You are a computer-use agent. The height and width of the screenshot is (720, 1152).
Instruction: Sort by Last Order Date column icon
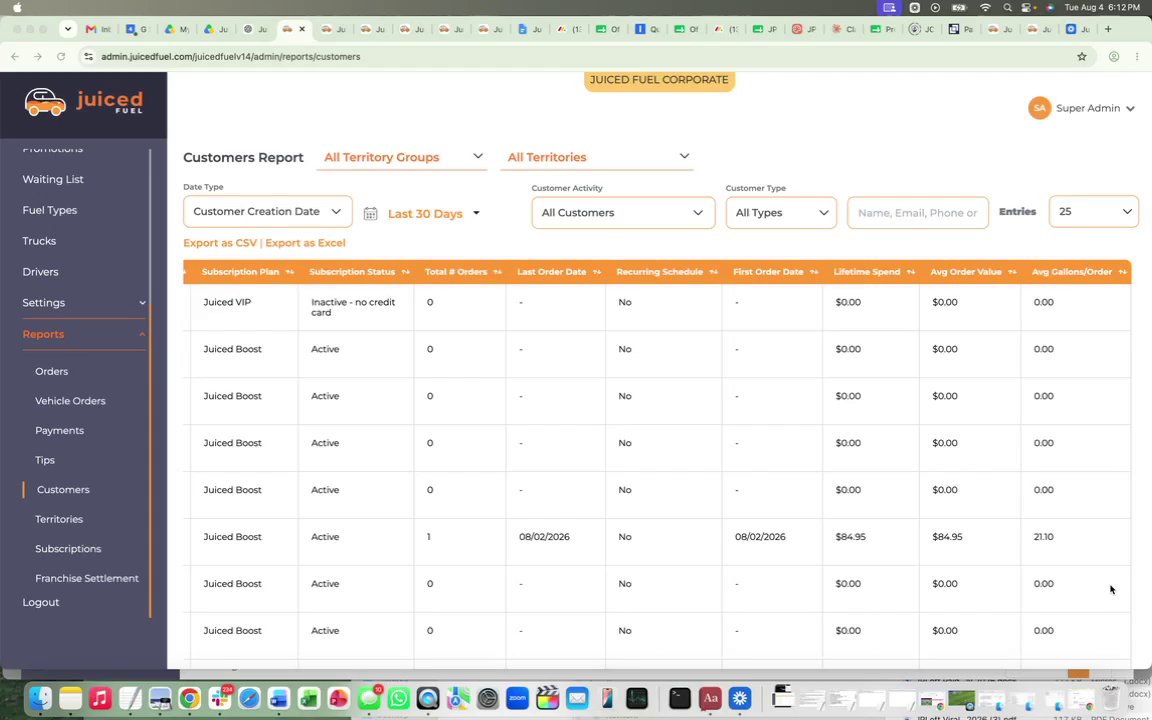click(597, 272)
